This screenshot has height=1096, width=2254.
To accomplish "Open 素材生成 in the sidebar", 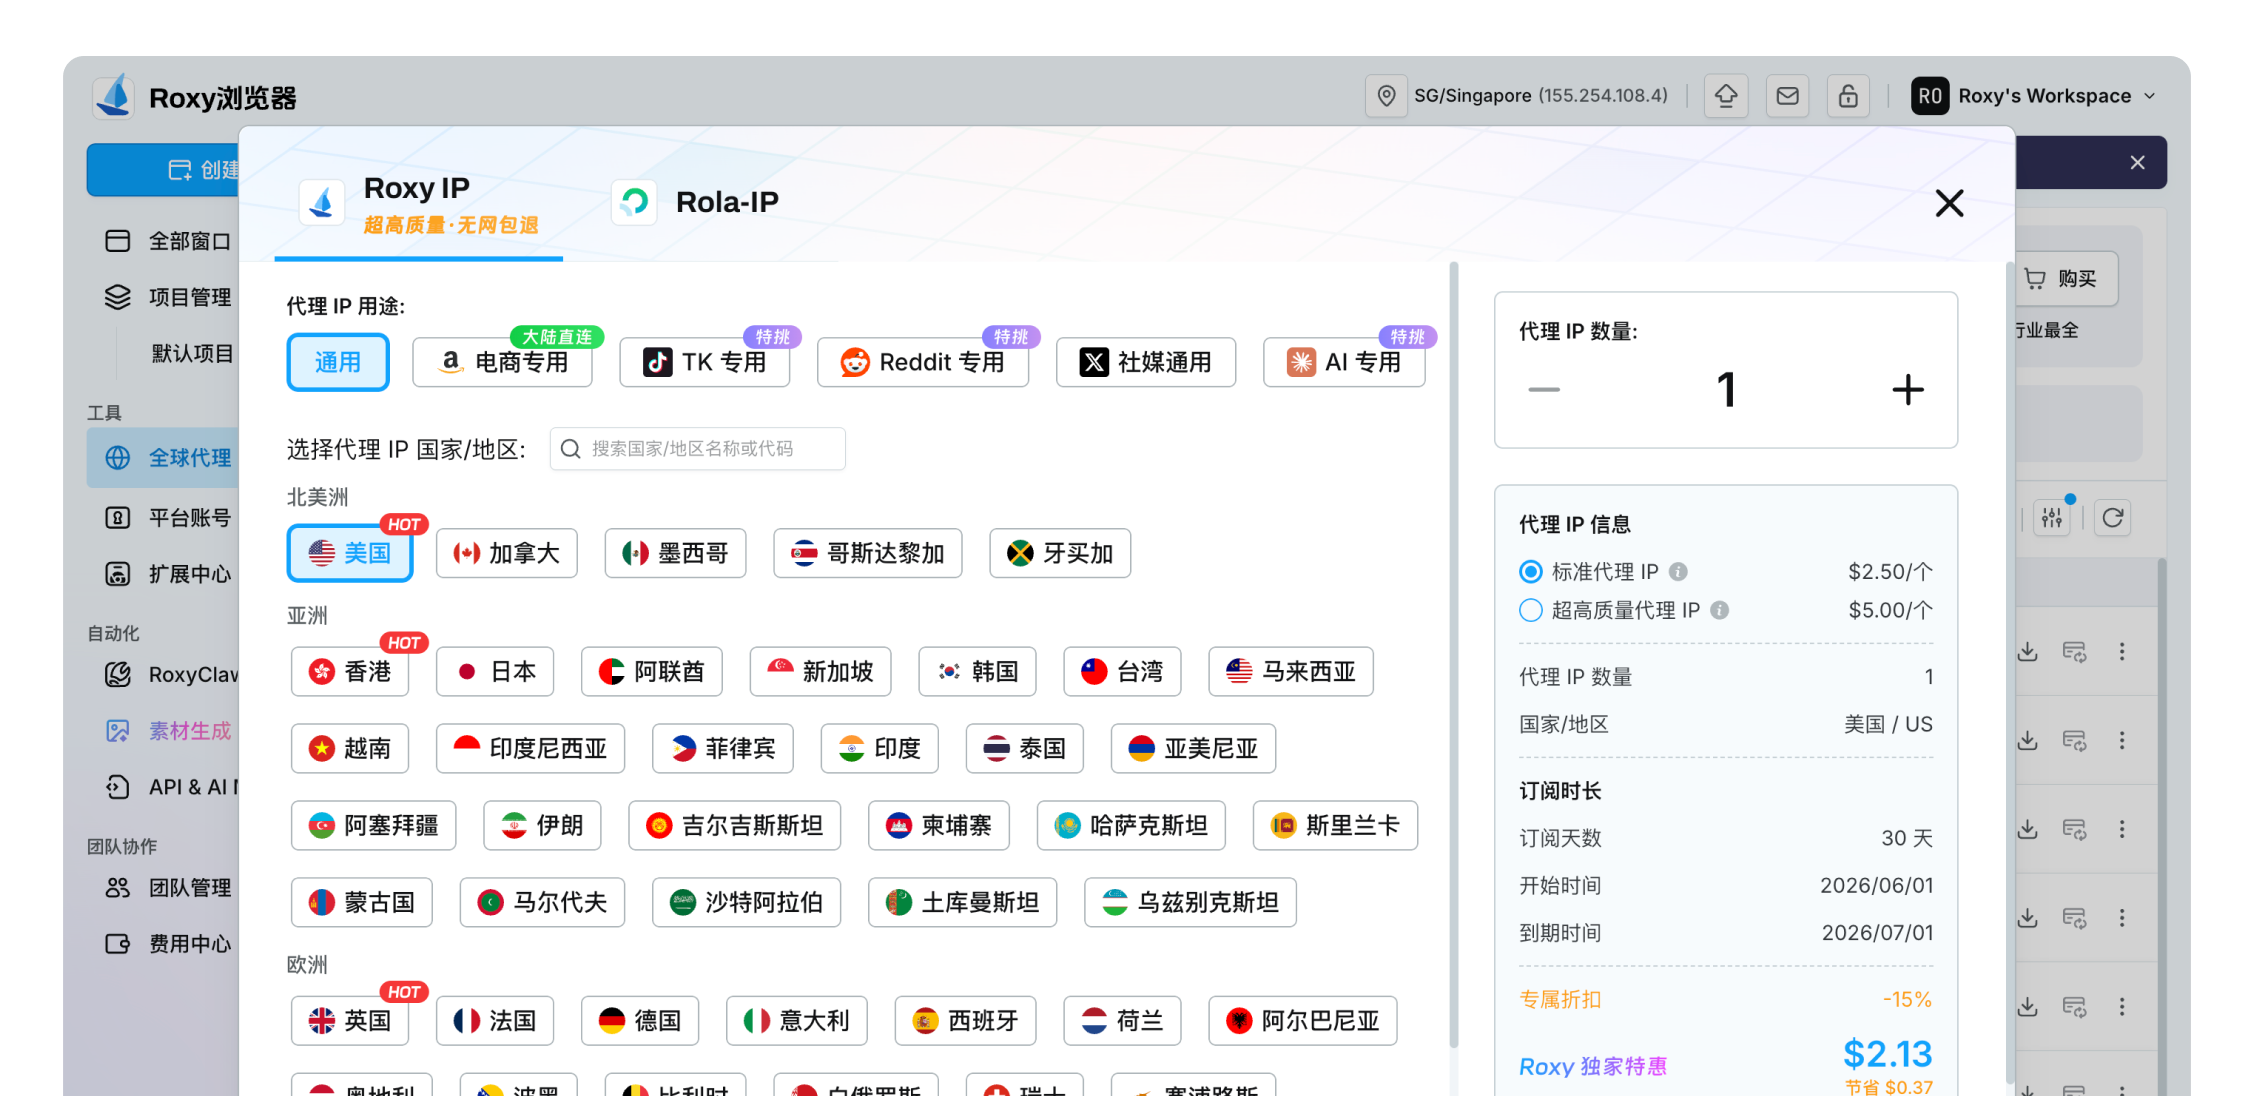I will coord(168,731).
